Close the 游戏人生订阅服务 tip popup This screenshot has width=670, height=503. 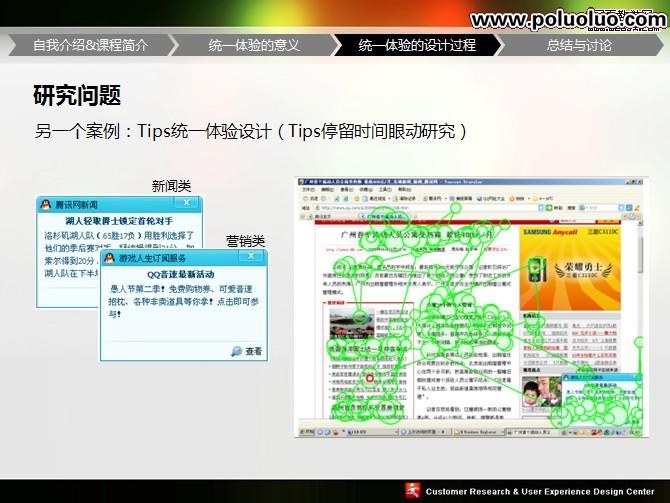251,256
